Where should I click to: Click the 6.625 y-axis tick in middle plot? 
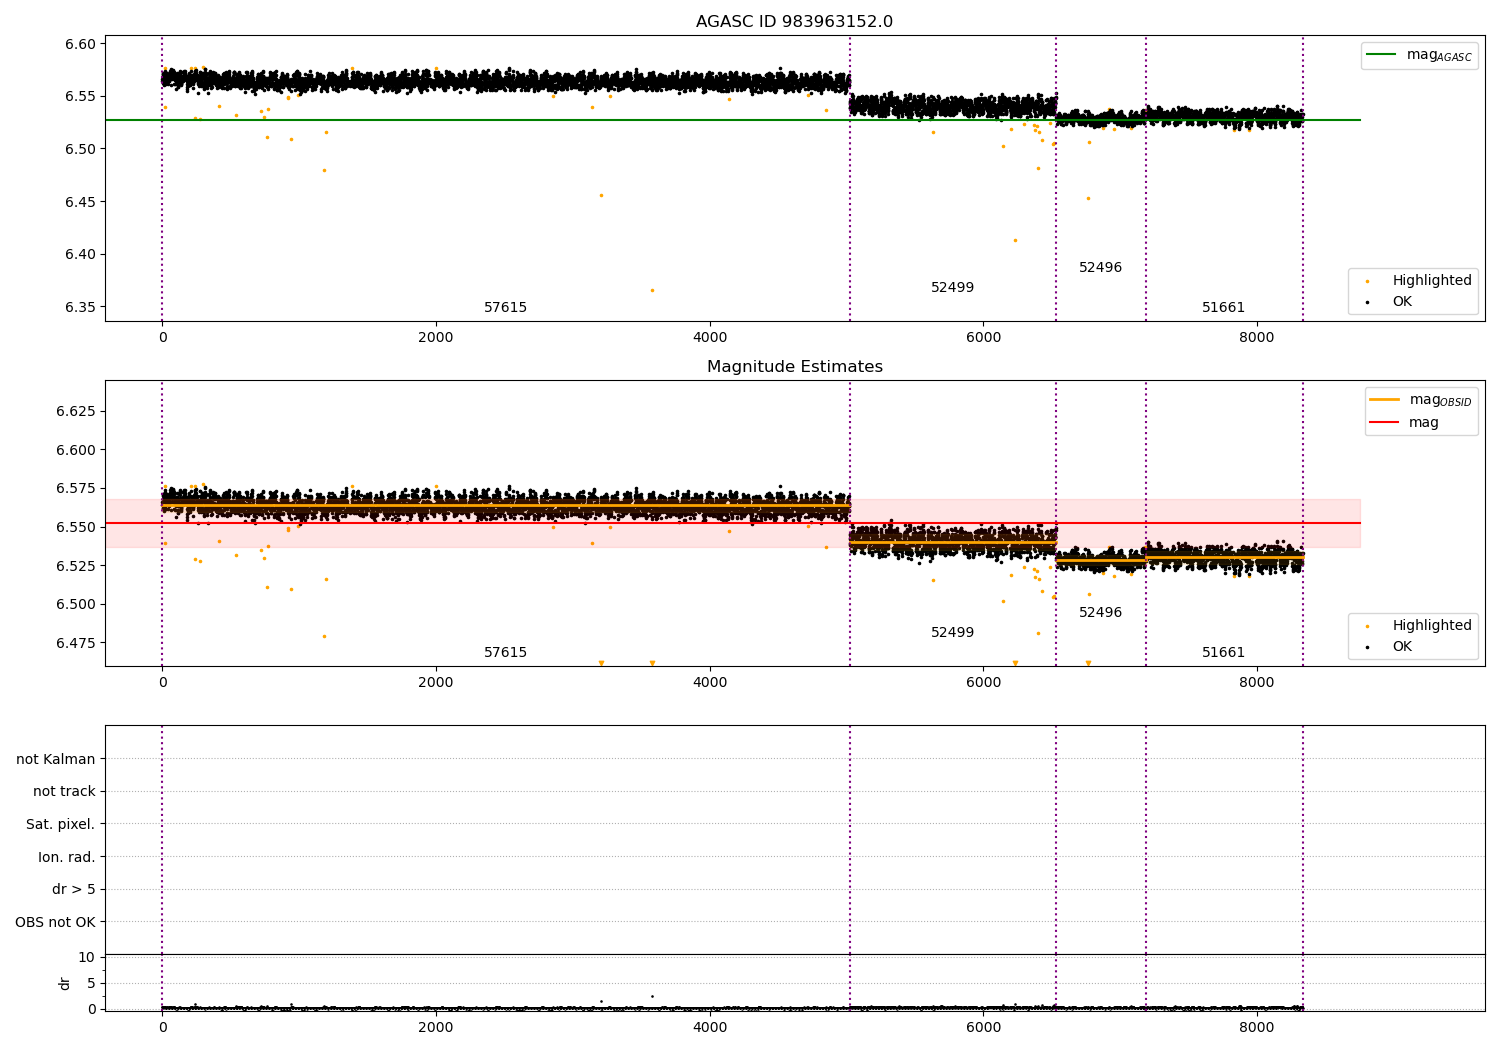pyautogui.click(x=77, y=411)
